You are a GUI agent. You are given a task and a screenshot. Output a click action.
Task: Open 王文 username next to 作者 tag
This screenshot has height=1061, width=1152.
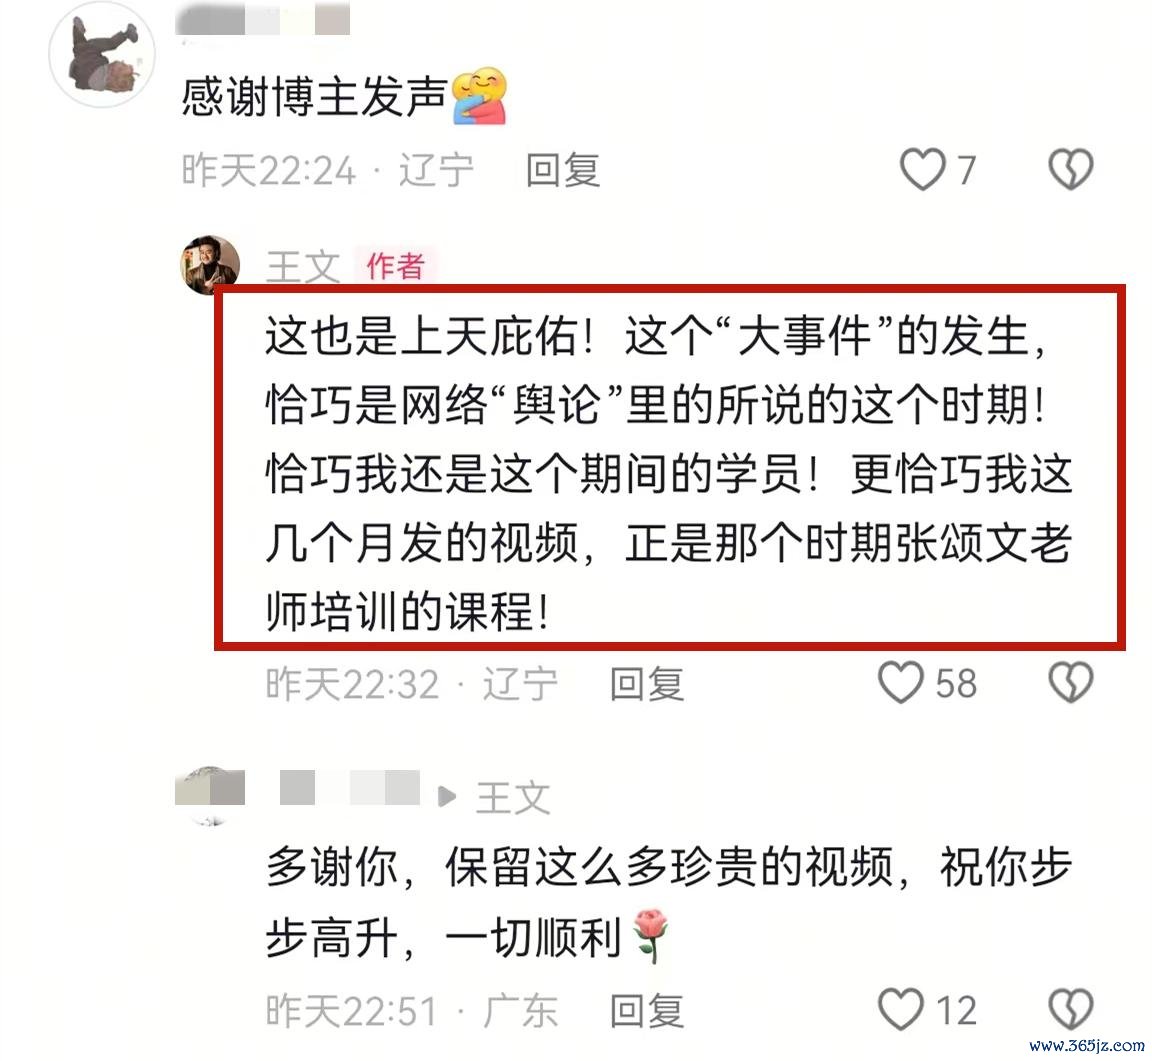click(x=303, y=266)
